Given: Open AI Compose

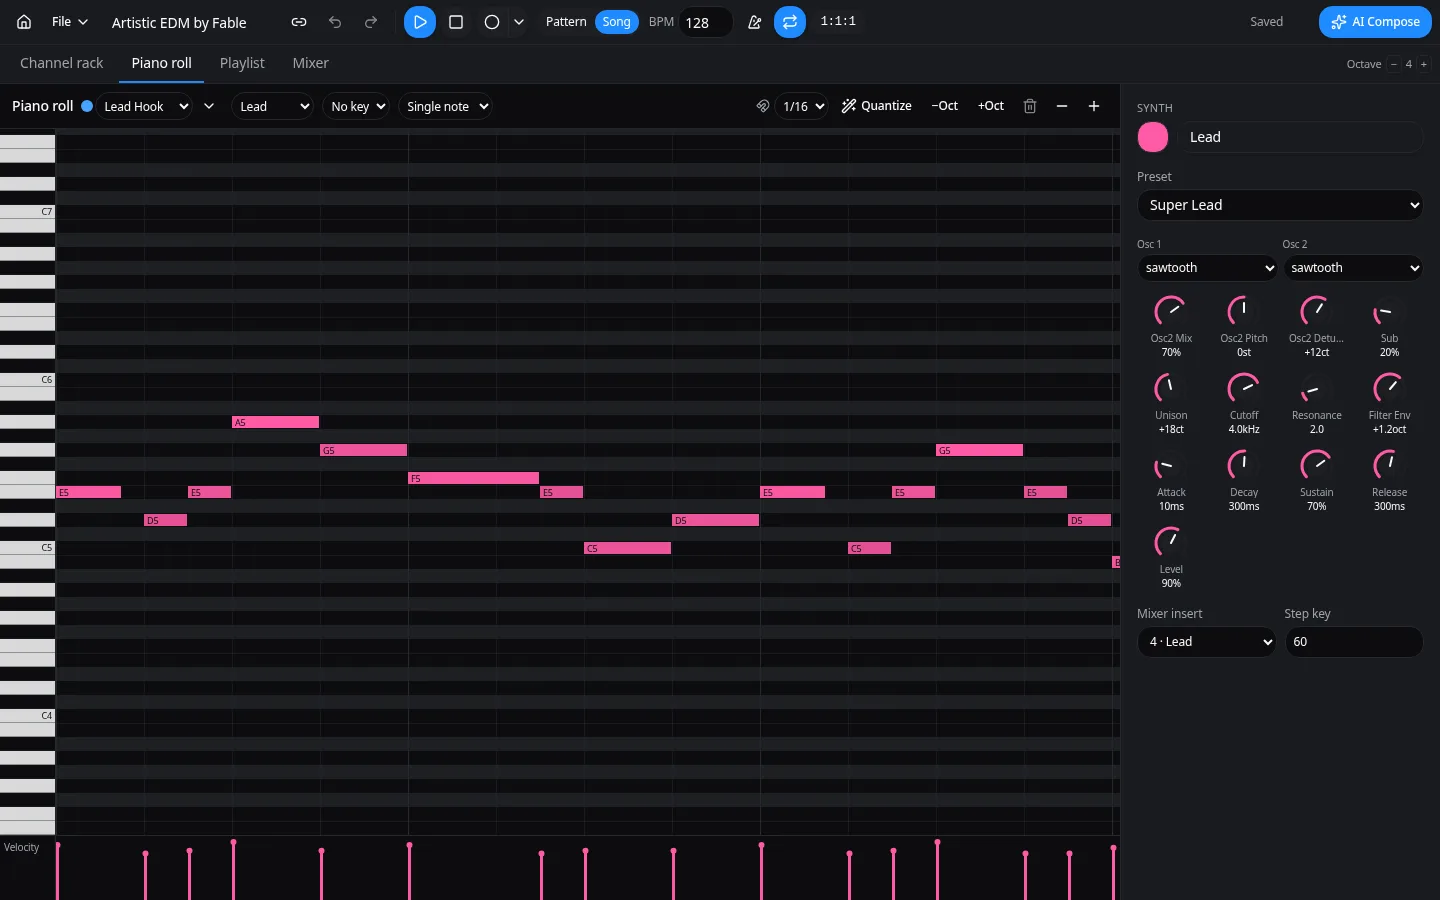Looking at the screenshot, I should point(1375,22).
